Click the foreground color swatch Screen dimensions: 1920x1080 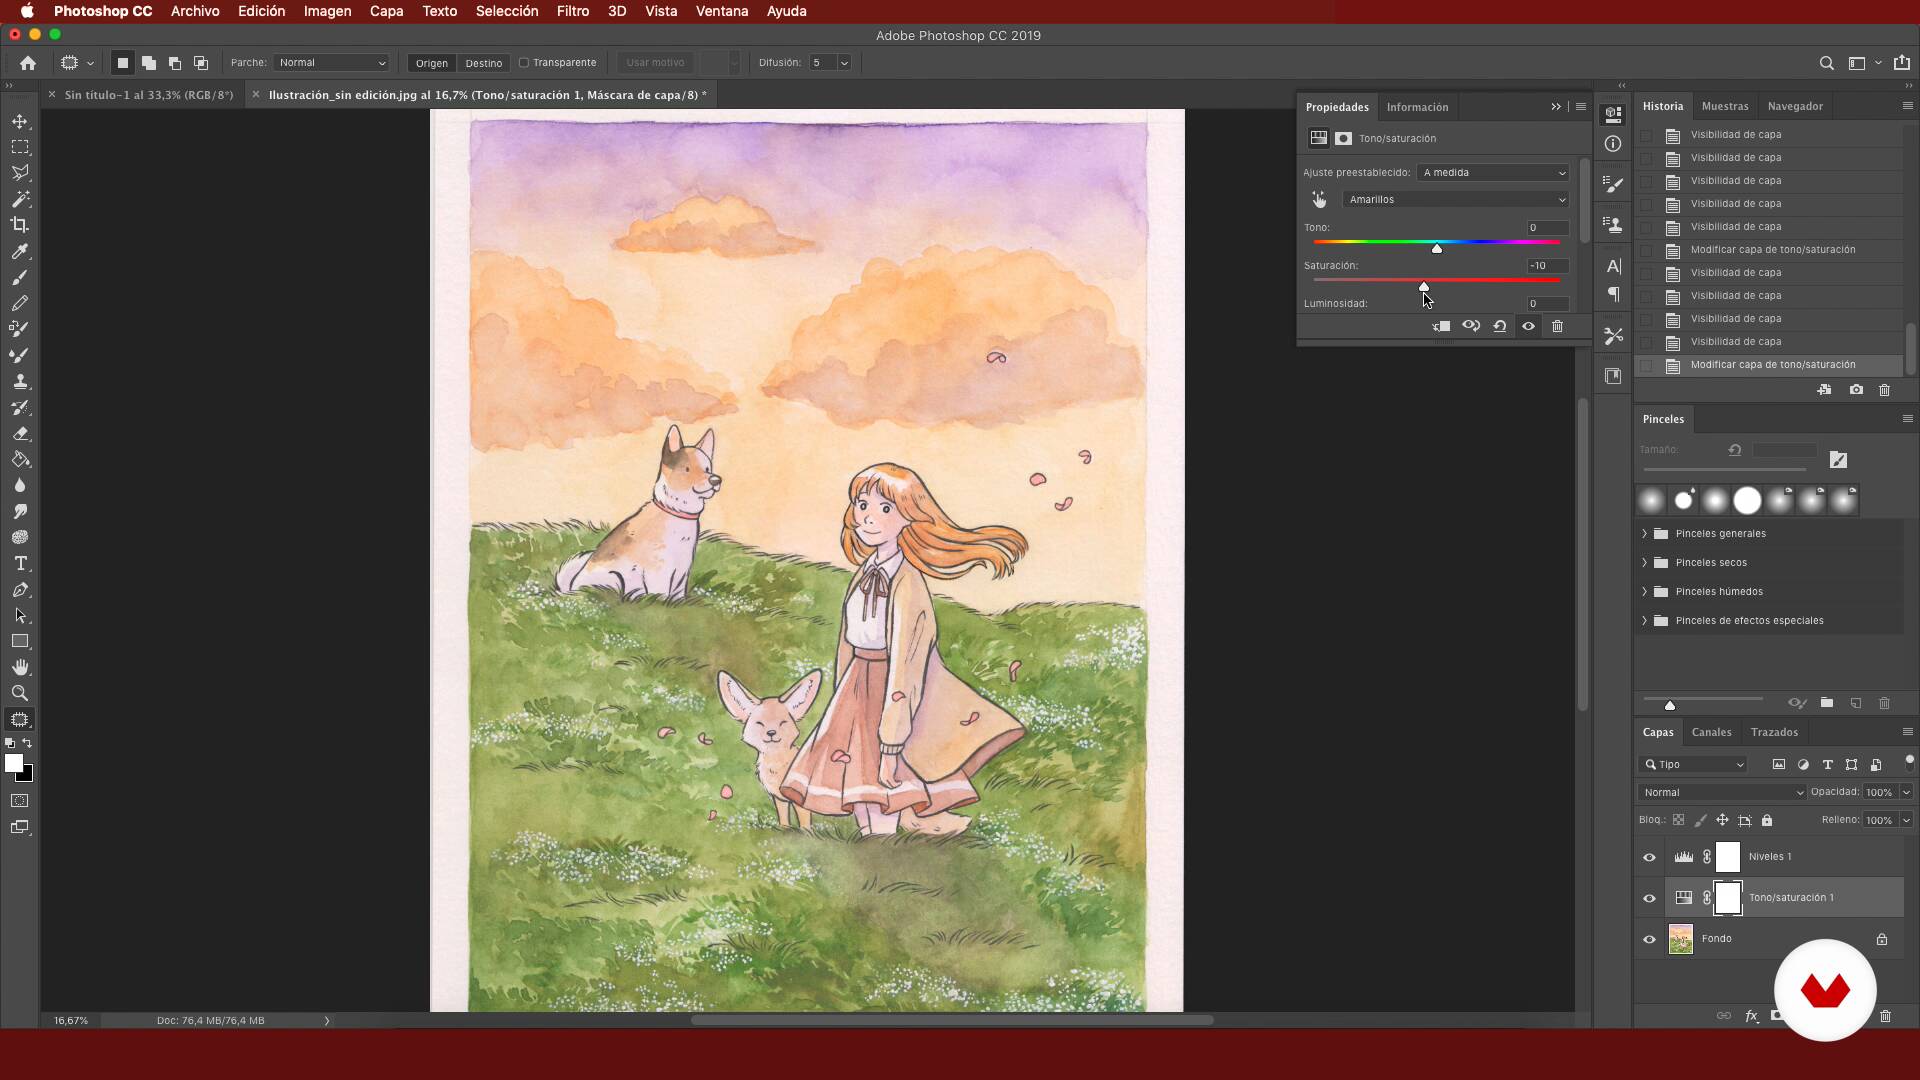(14, 763)
